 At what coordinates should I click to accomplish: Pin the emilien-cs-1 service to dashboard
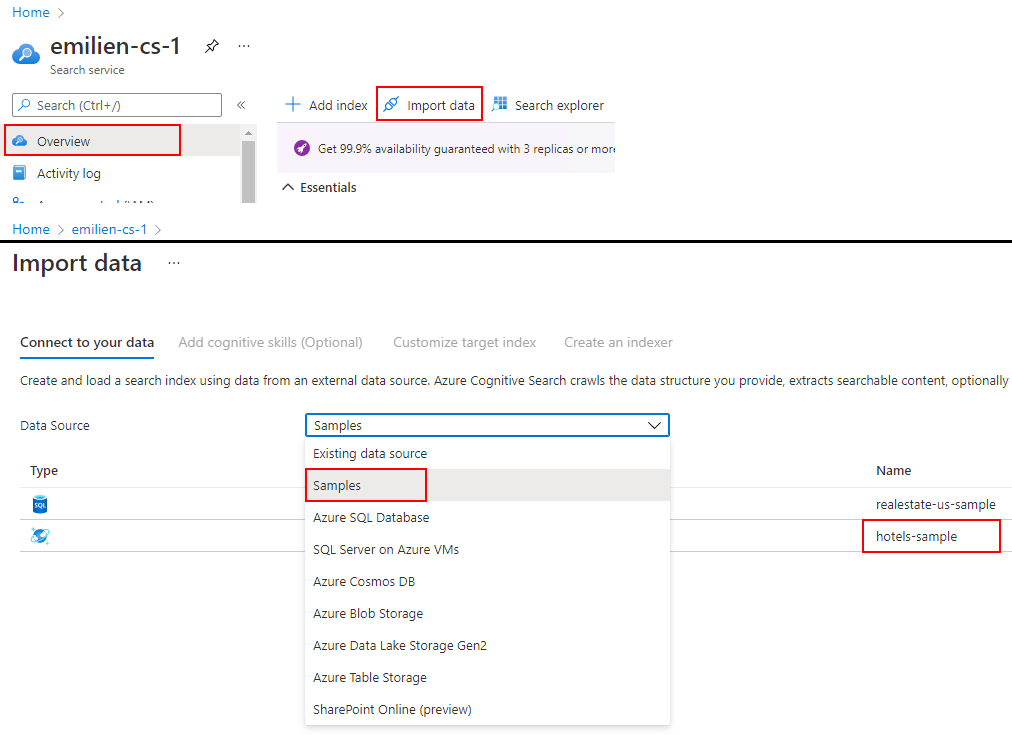pos(212,46)
